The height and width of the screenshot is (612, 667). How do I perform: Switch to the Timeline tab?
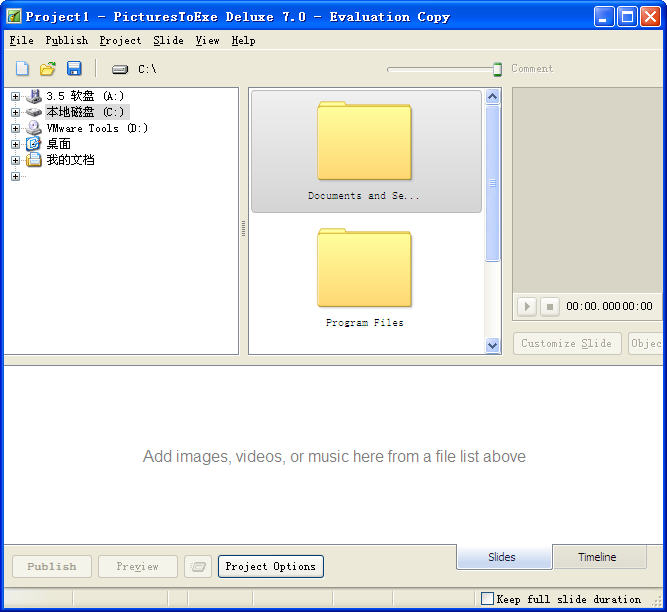coord(599,557)
